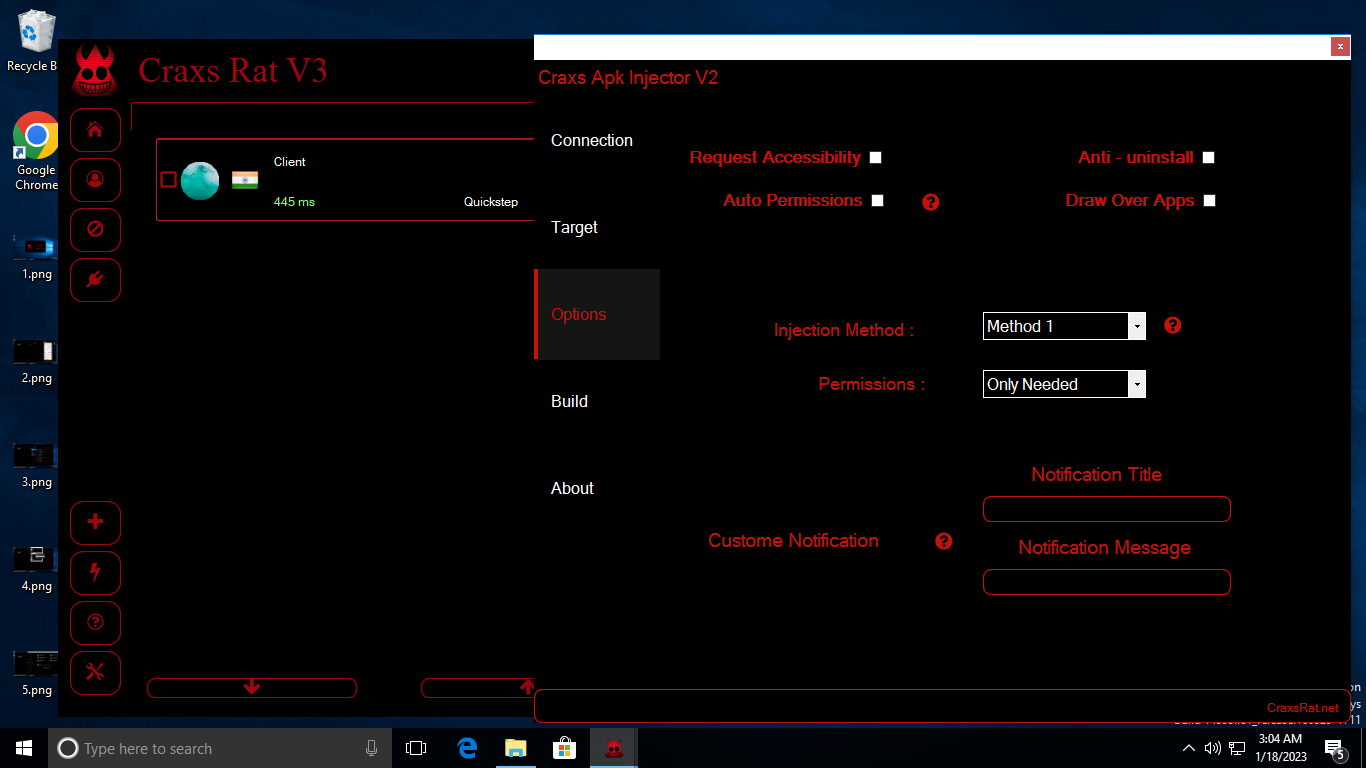Toggle Anti - uninstall checkbox
1366x768 pixels.
[1209, 157]
